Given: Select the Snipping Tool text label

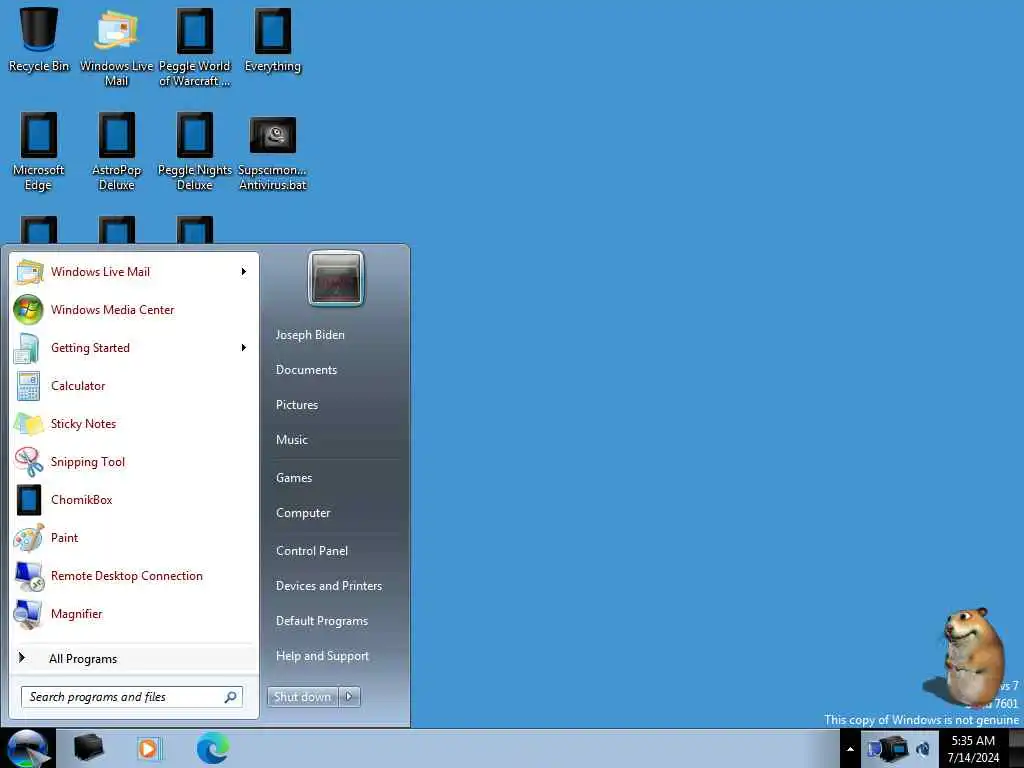Looking at the screenshot, I should click(88, 462).
